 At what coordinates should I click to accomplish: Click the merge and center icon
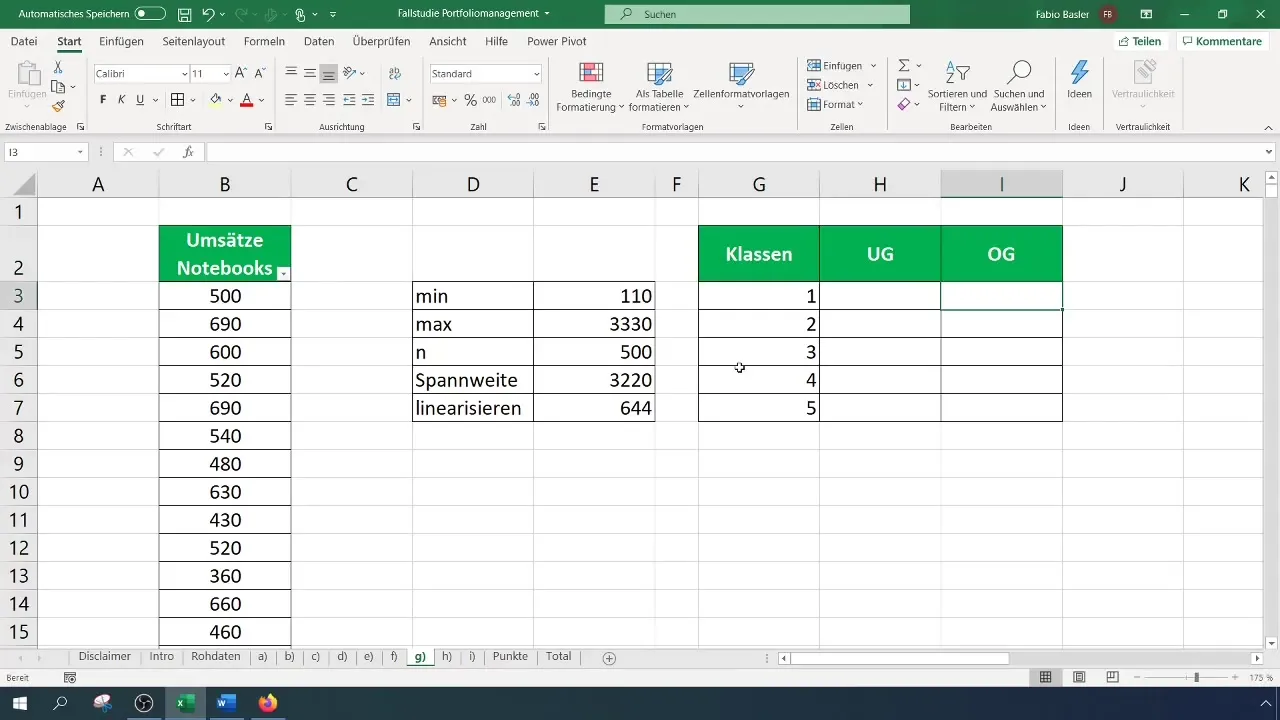pyautogui.click(x=393, y=100)
